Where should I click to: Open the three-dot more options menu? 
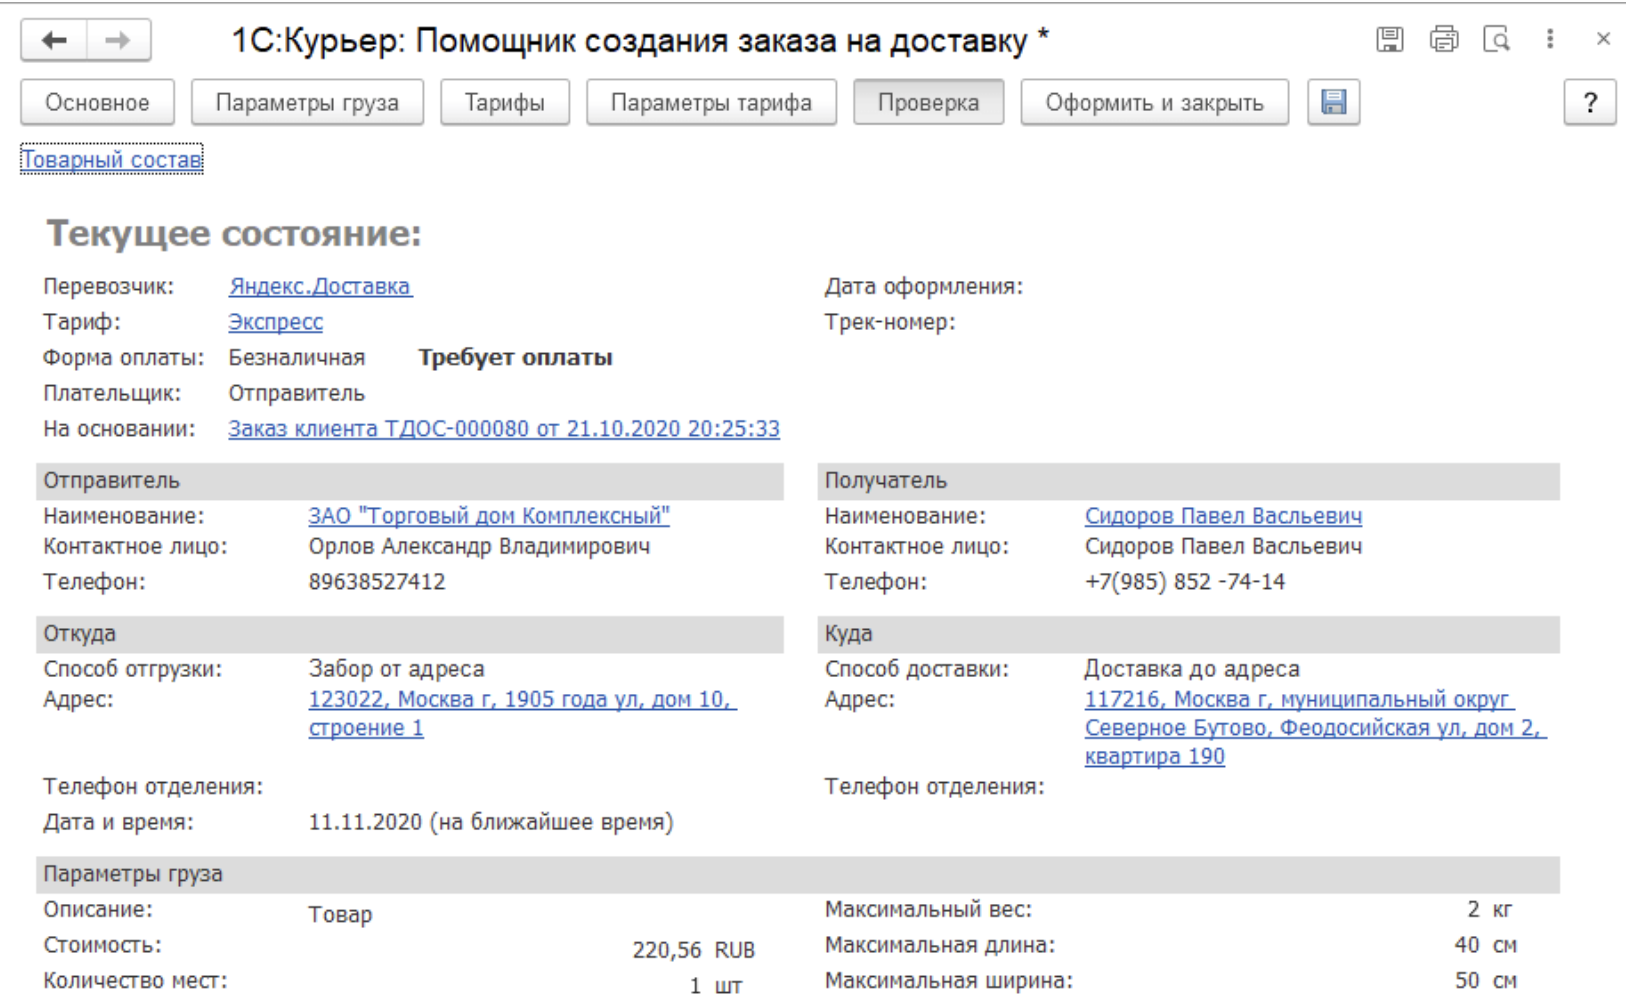tap(1550, 39)
